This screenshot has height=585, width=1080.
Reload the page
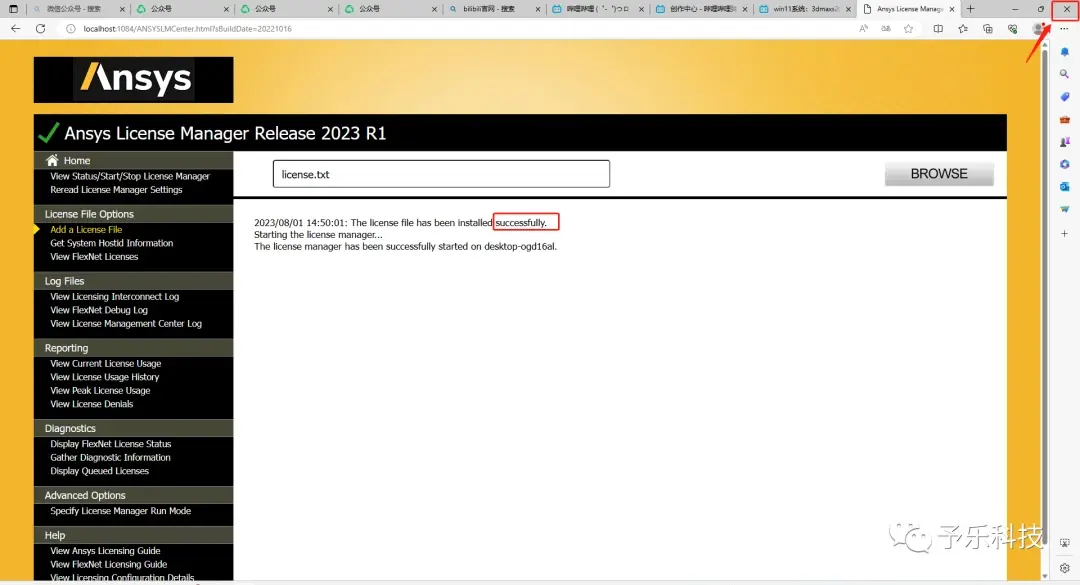[x=41, y=29]
